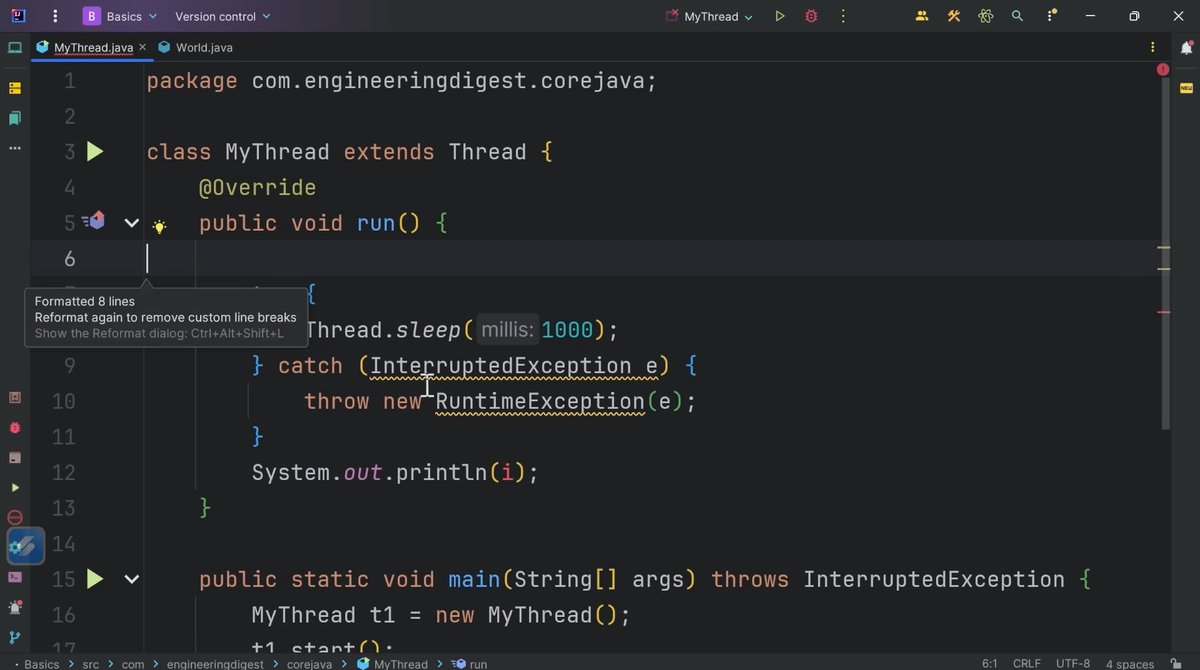Run MyThread with the green play button
Screen dimensions: 1200x670
(780, 16)
